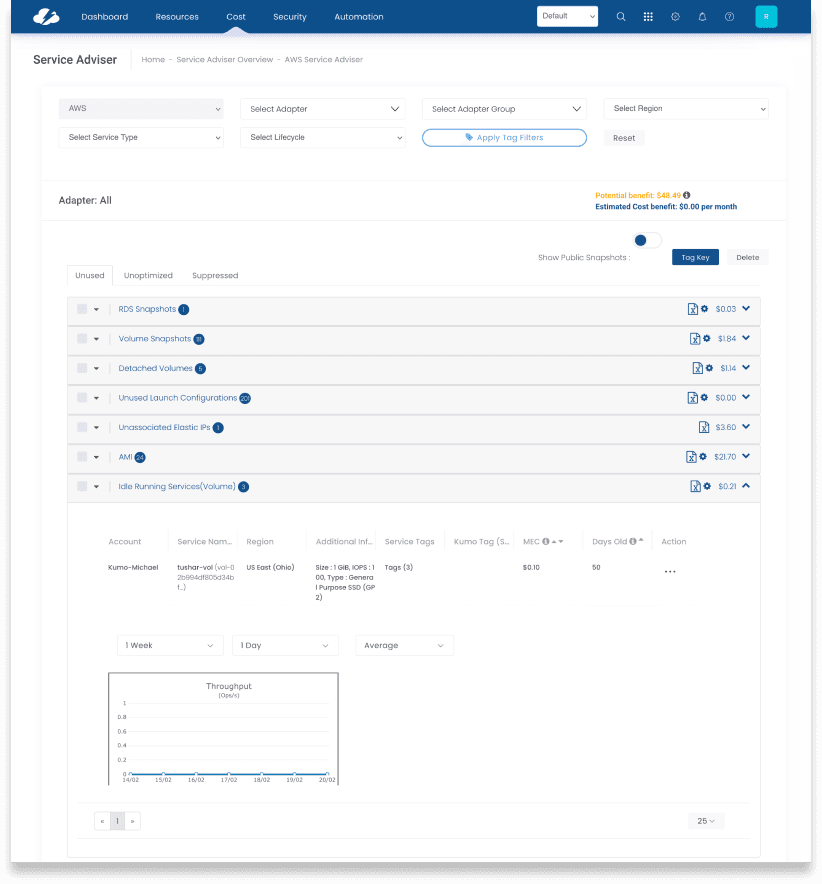Open the Cost menu in the navigation bar
Viewport: 822px width, 884px height.
(235, 16)
